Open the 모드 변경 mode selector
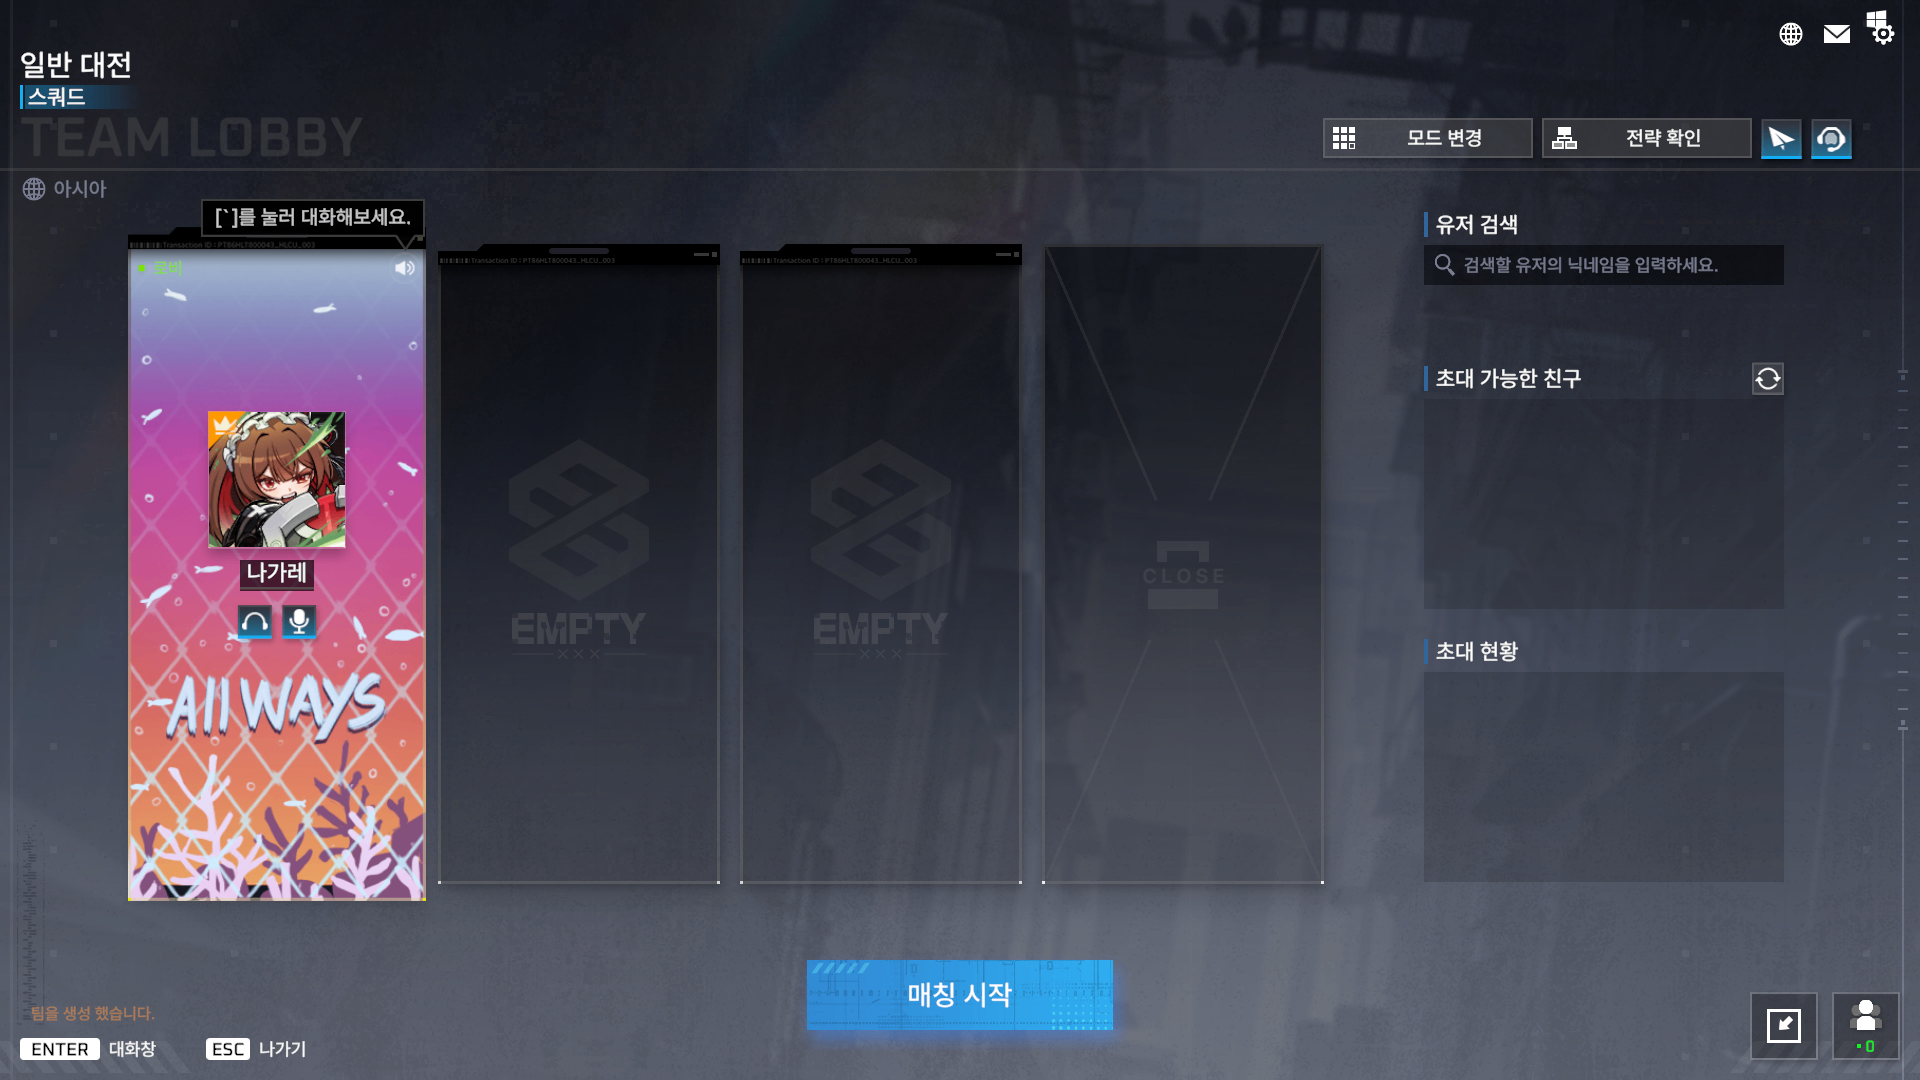 pos(1427,138)
